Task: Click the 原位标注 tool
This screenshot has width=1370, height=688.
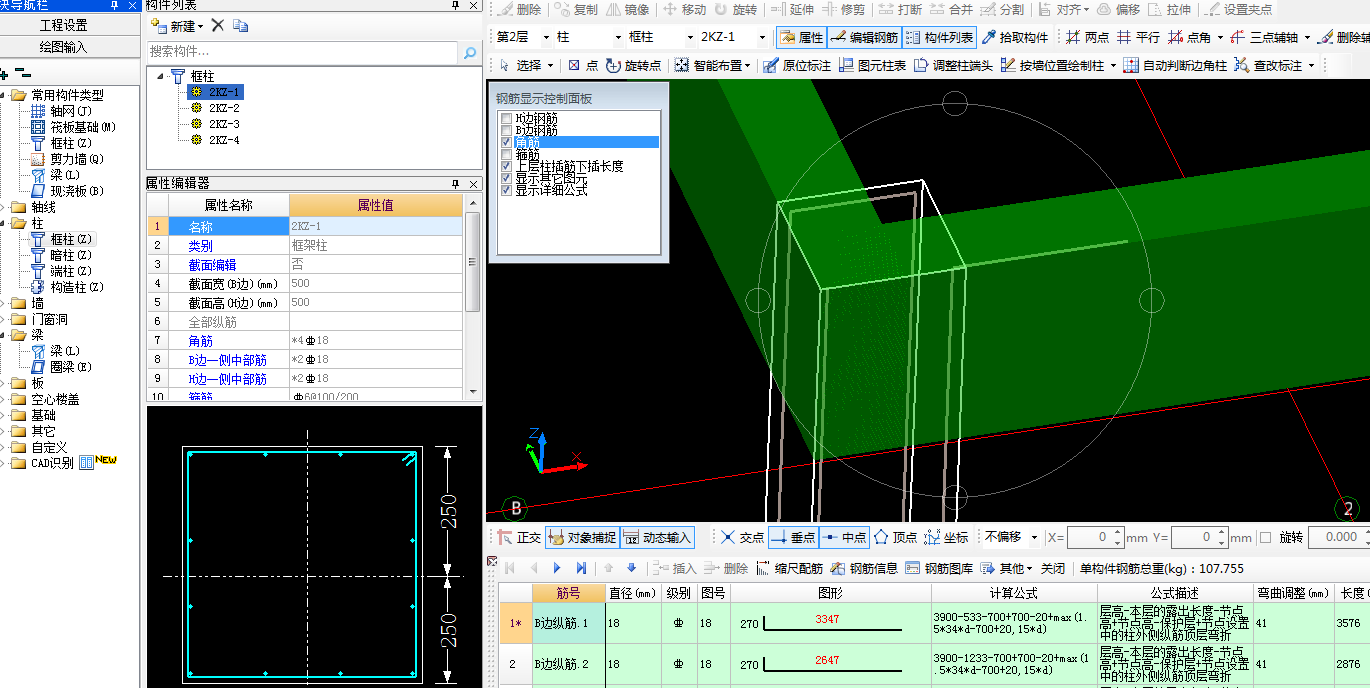Action: tap(796, 65)
